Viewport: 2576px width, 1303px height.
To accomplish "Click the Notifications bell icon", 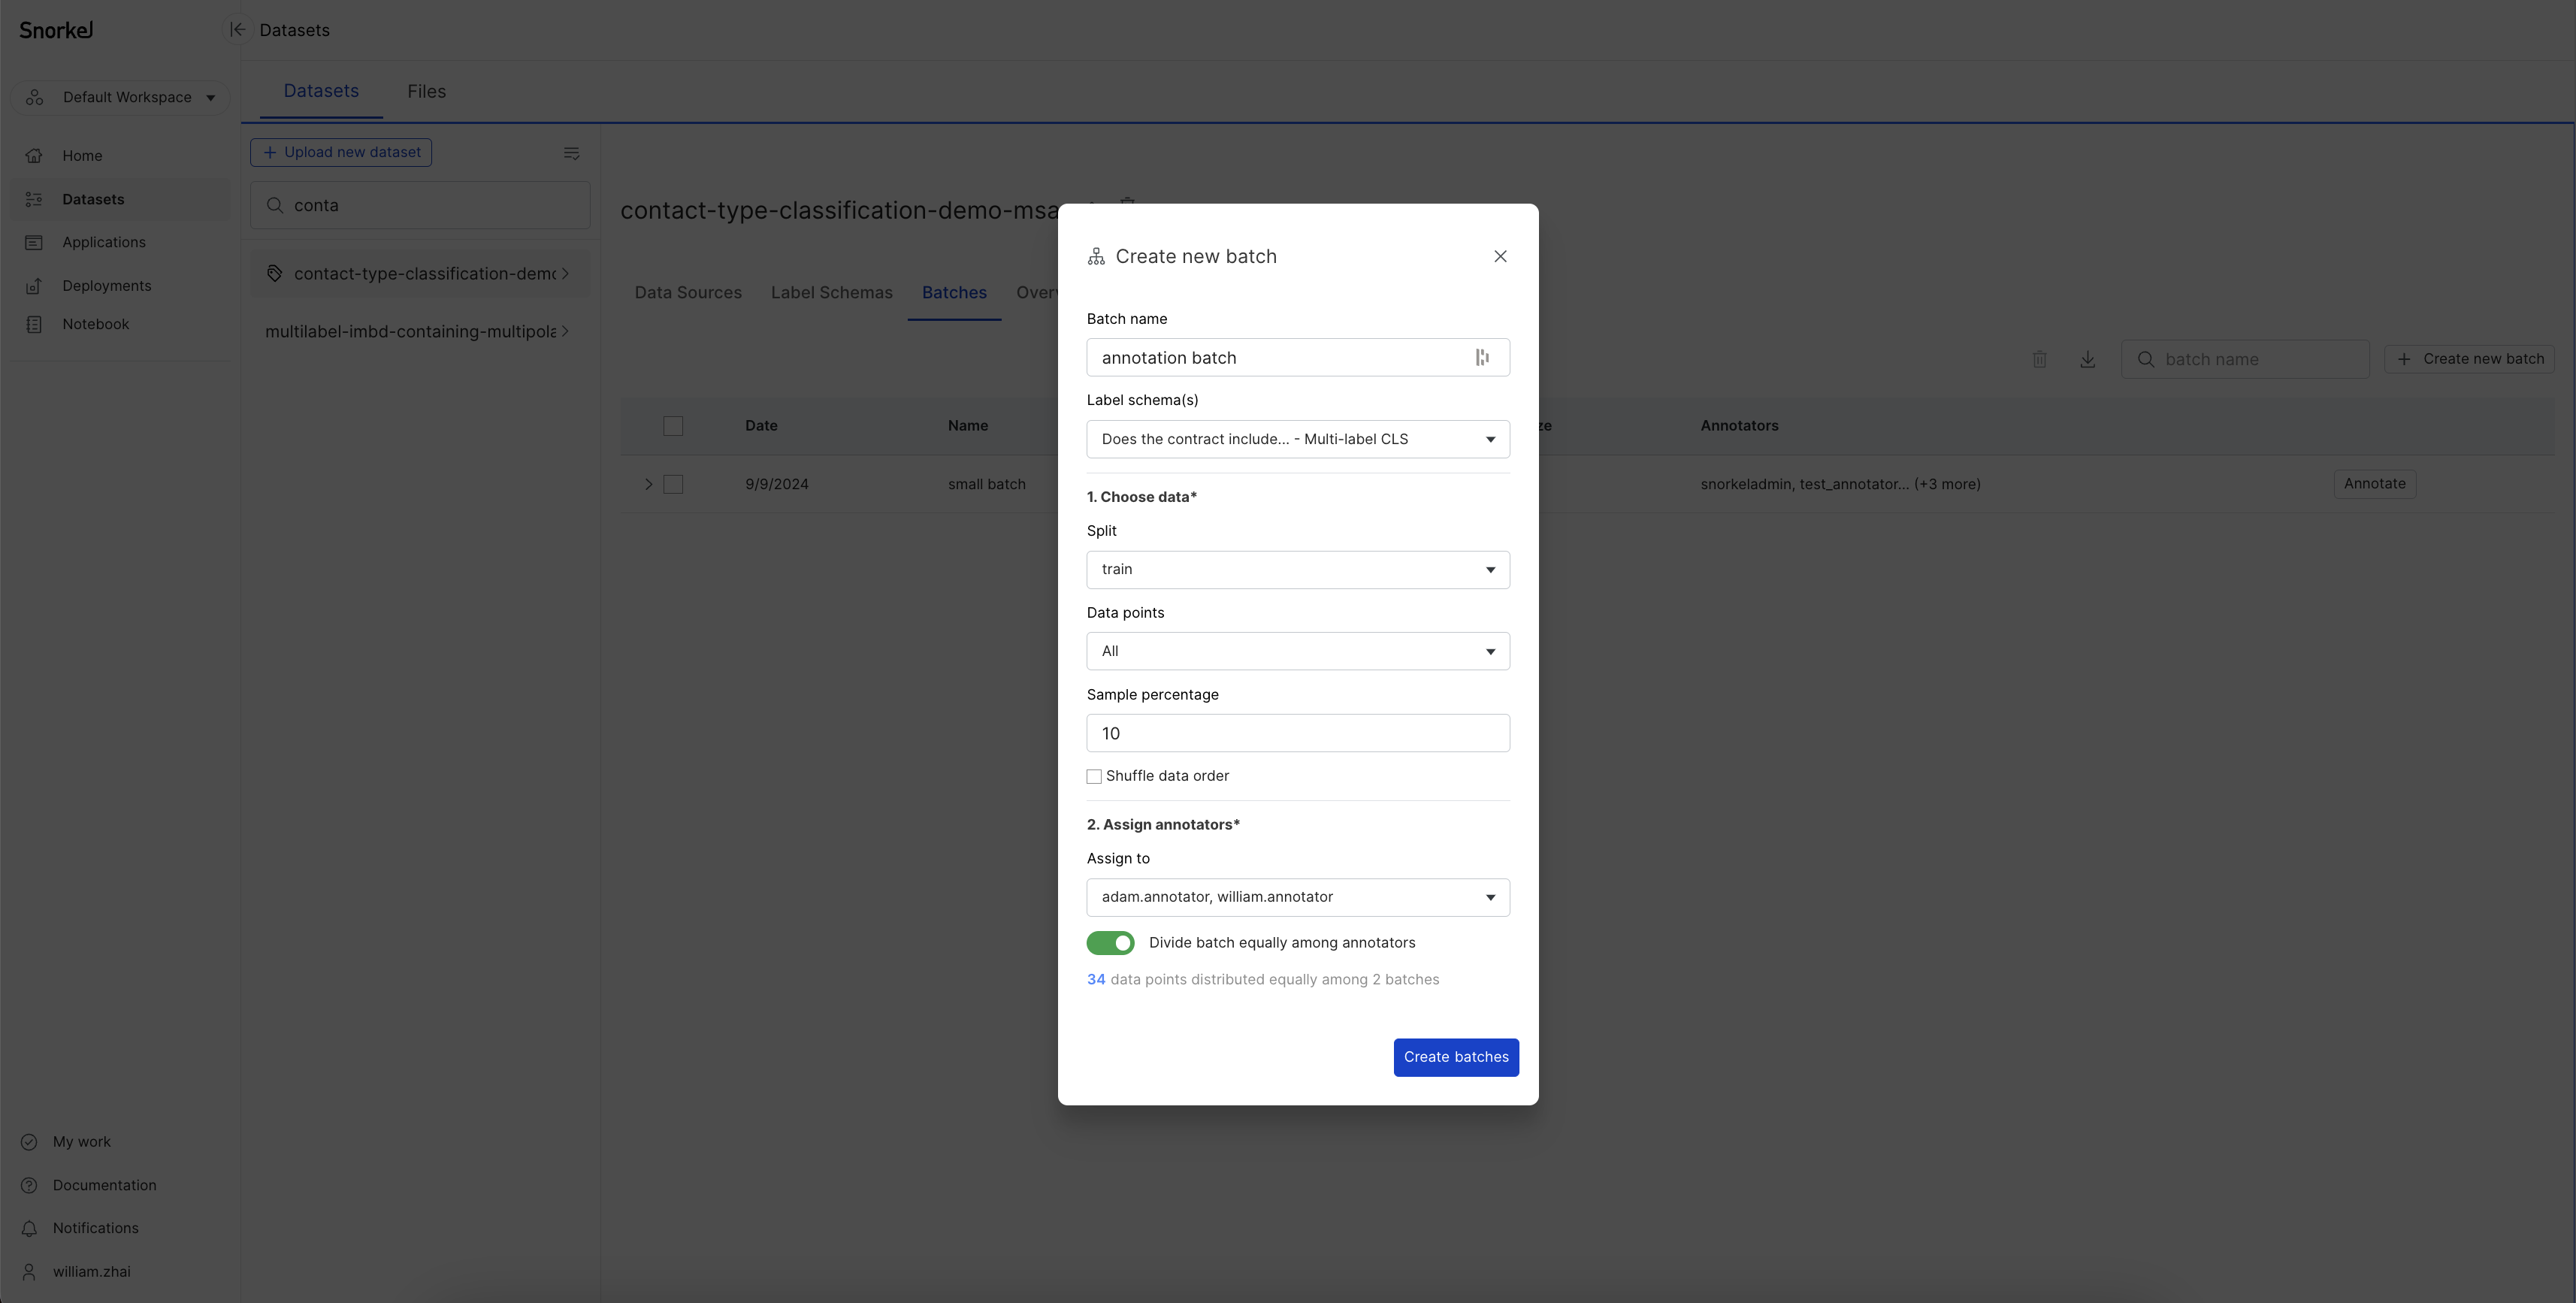I will (30, 1230).
